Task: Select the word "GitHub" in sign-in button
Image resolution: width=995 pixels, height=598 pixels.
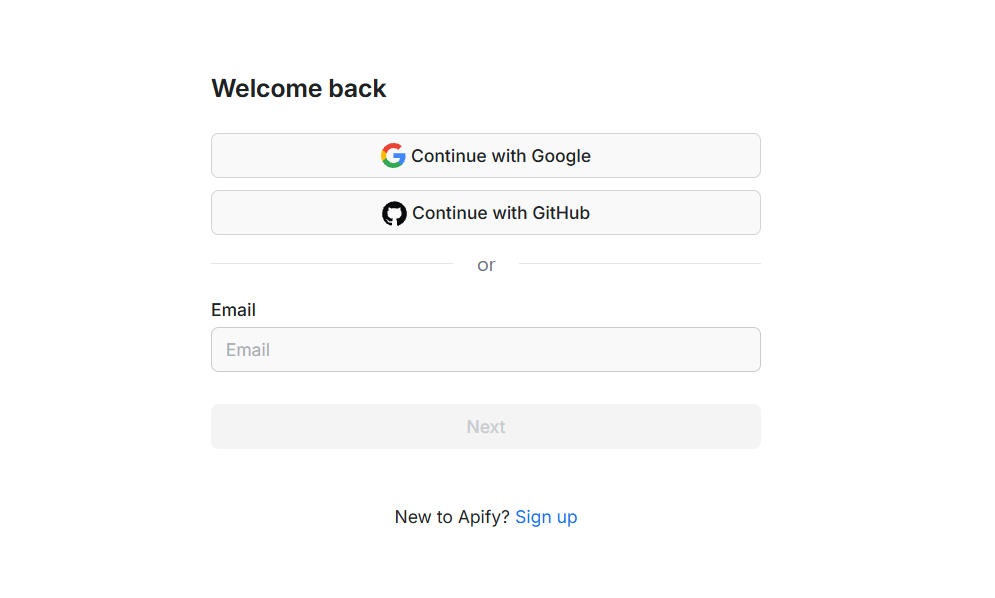Action: (561, 213)
